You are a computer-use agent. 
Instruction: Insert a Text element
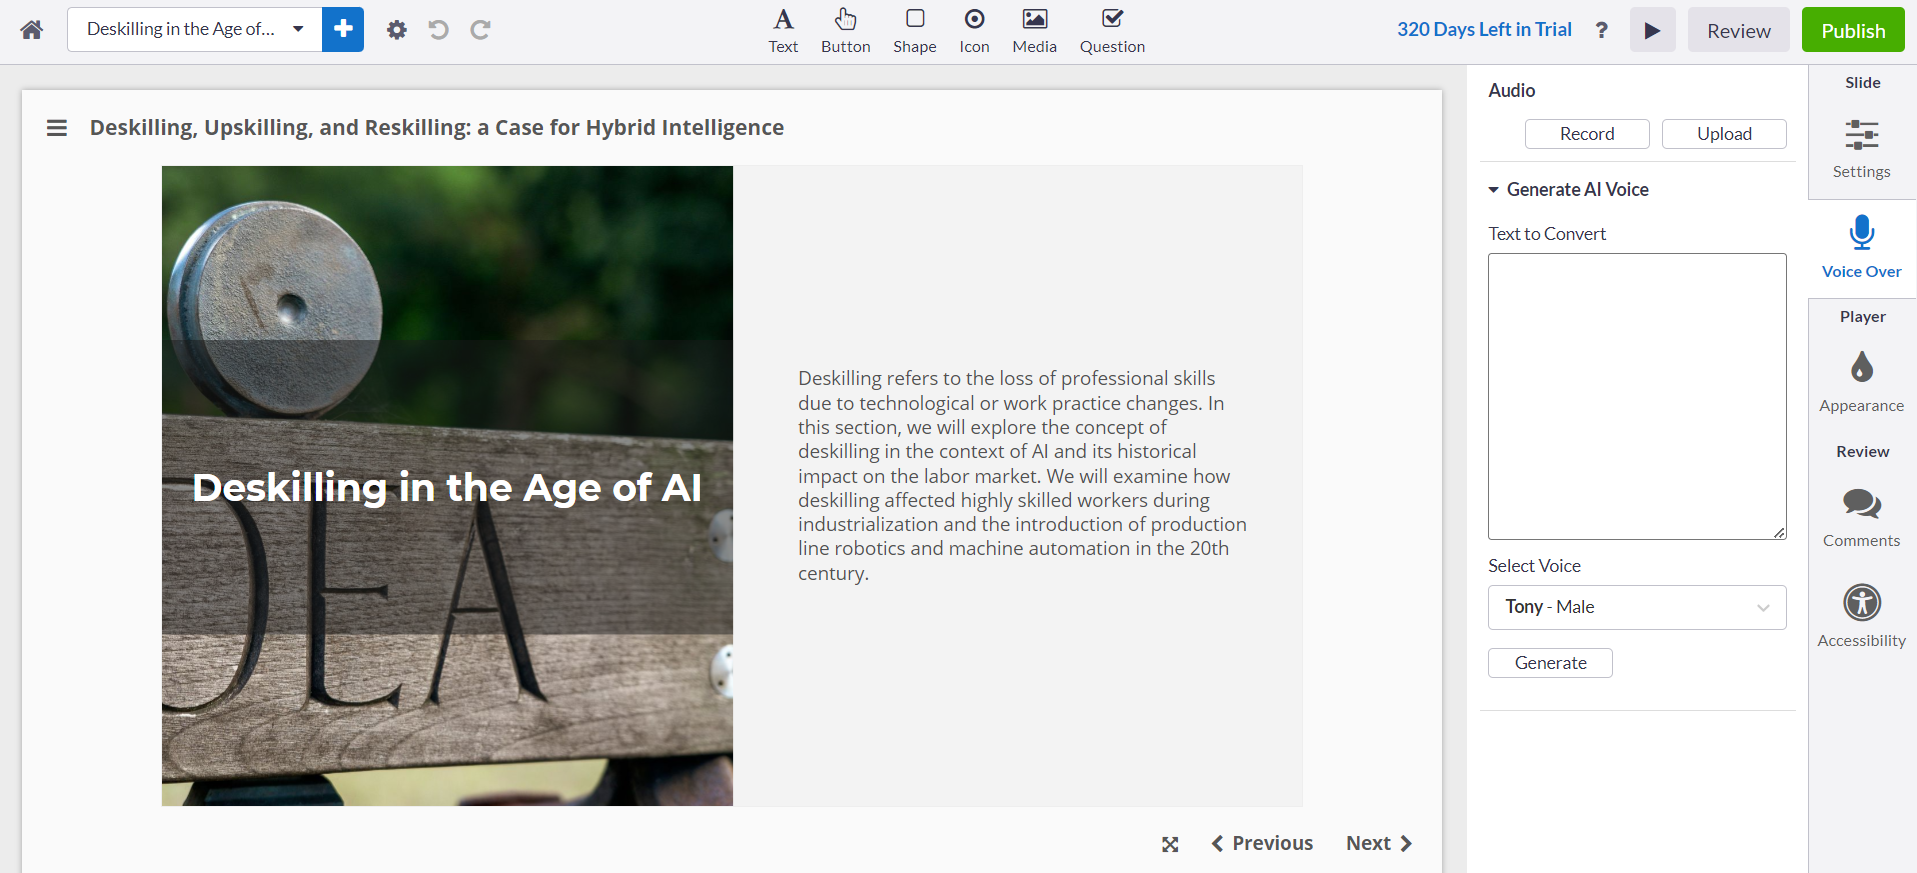(783, 31)
